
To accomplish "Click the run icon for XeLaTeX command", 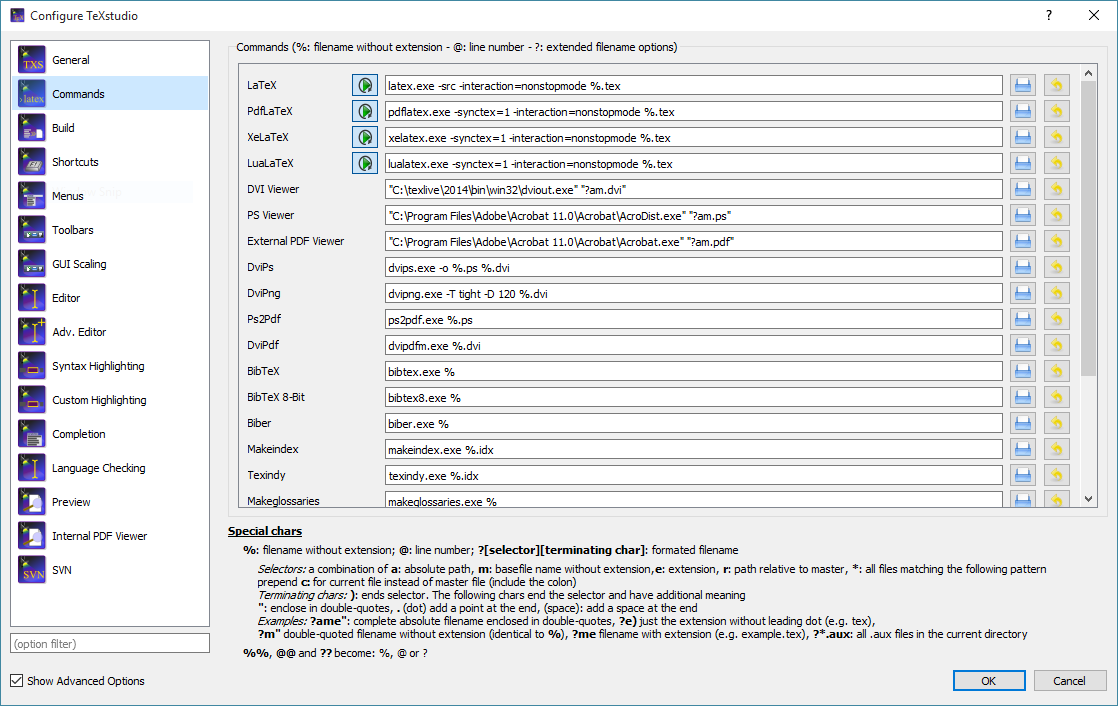I will (364, 138).
